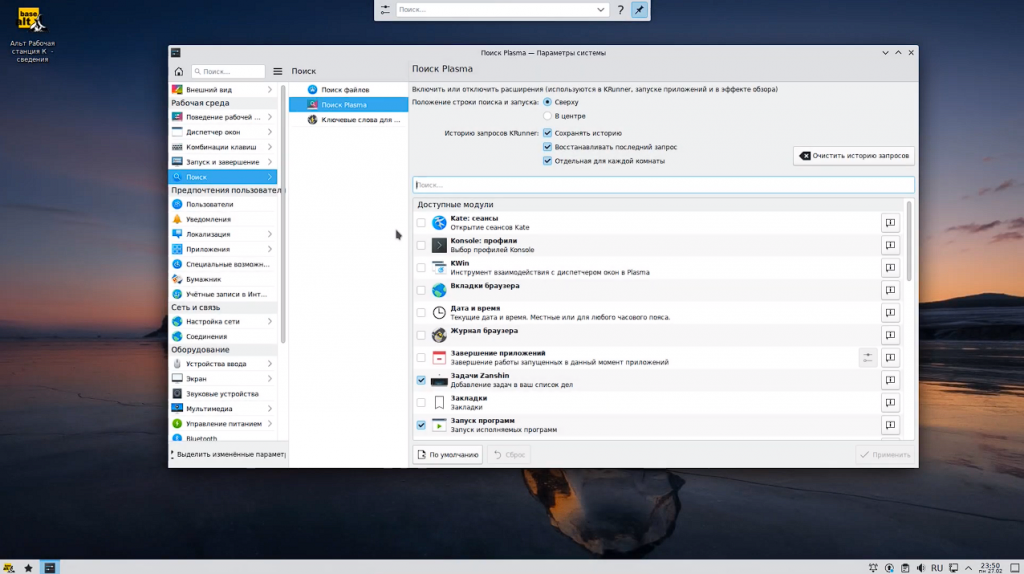Screen dimensions: 1024x574
Task: Click the Уведомления bell icon
Action: pyautogui.click(x=177, y=219)
